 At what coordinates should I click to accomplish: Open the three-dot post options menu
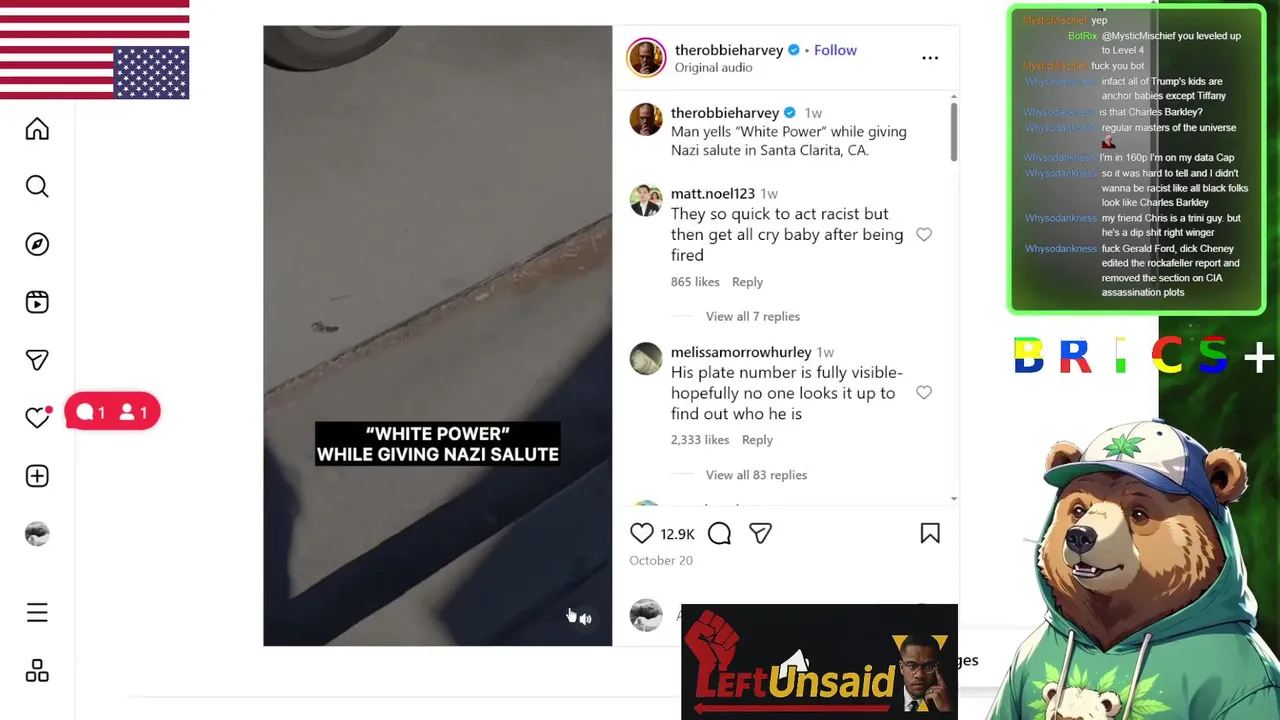(930, 58)
